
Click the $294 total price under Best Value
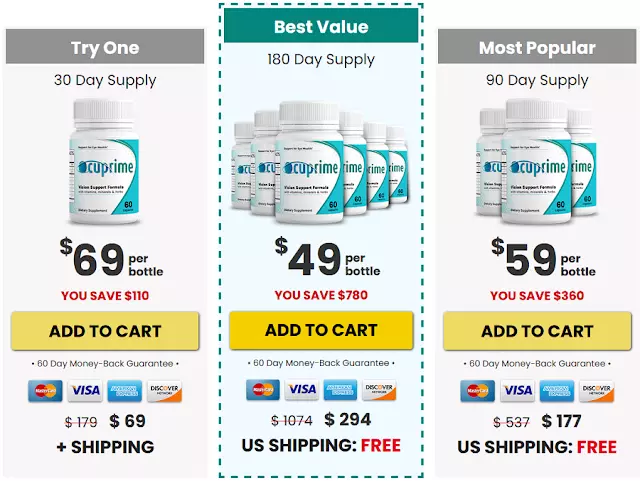[348, 419]
